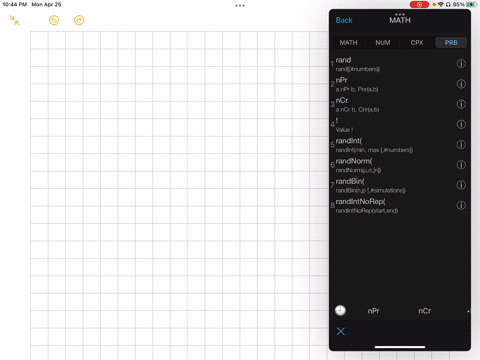
Task: Tap the history clock icon
Action: pos(340,311)
